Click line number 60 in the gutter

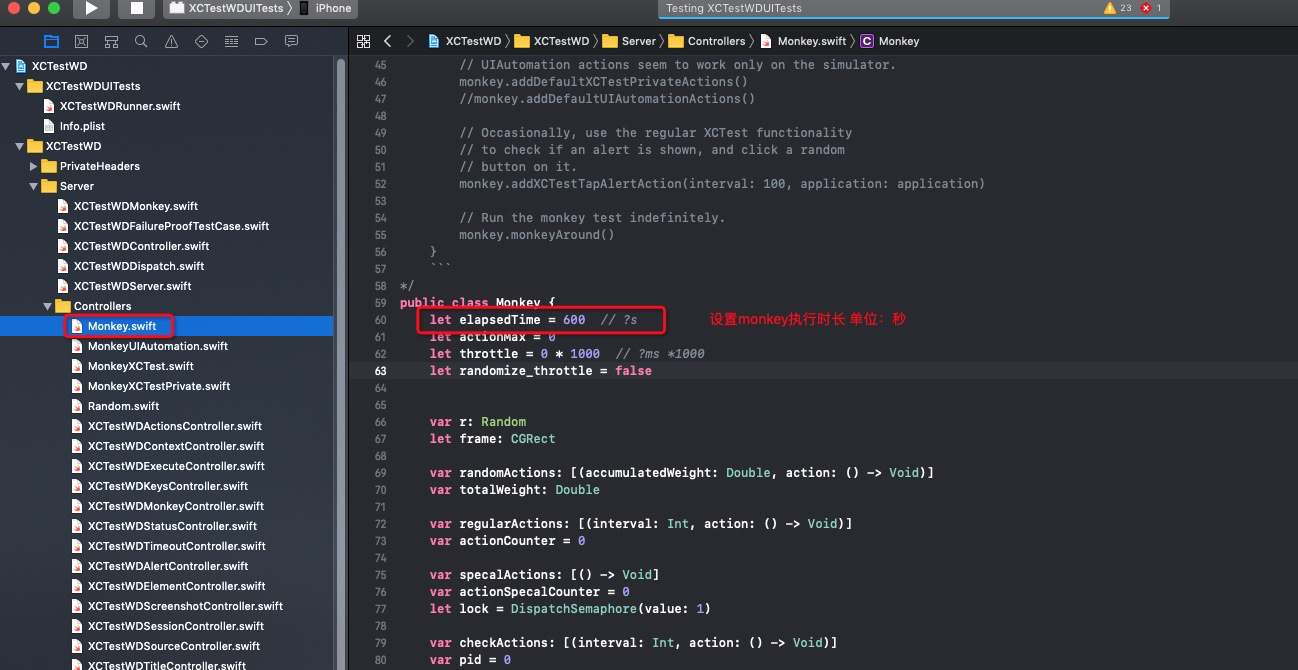coord(380,320)
